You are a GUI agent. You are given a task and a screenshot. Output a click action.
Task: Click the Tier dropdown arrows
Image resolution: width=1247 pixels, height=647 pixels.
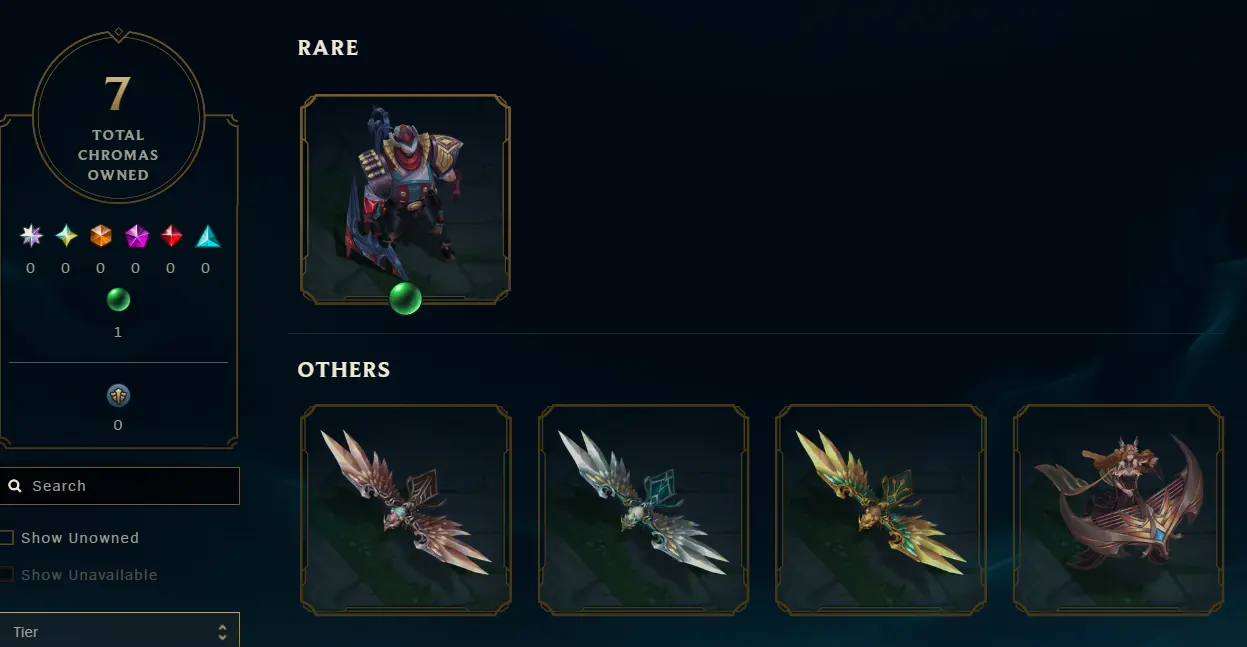[x=222, y=632]
